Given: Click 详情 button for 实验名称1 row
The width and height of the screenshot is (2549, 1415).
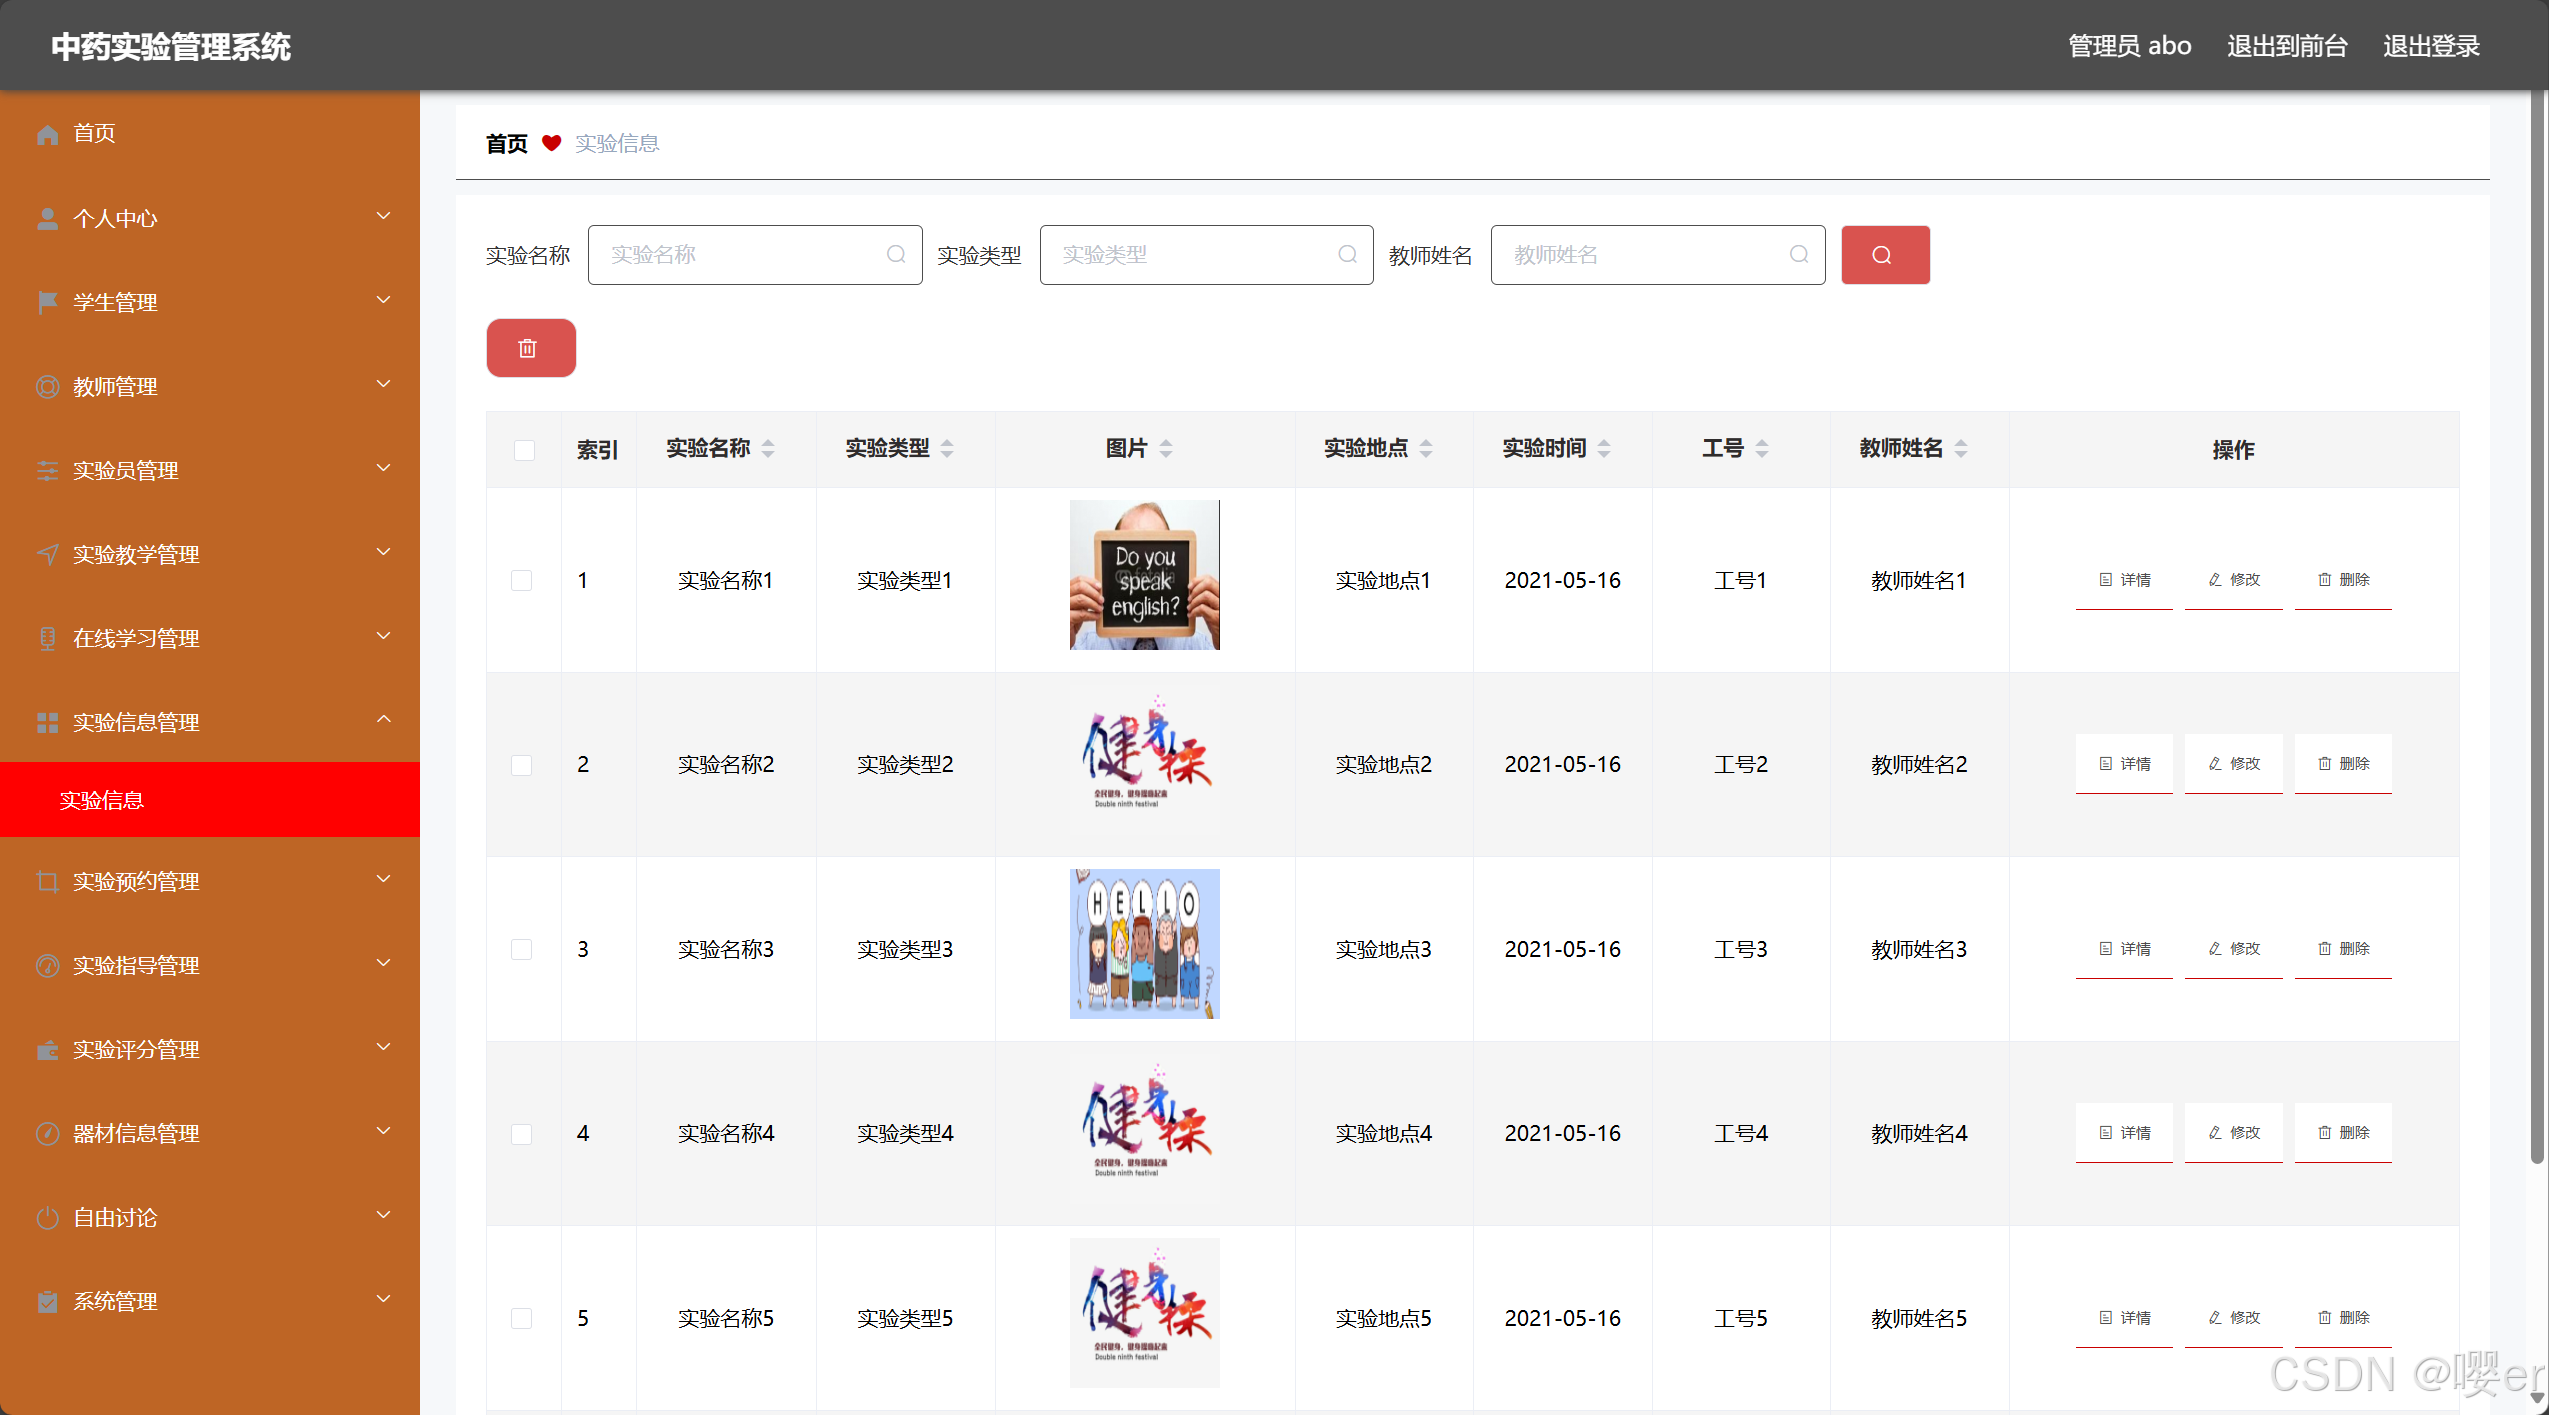Looking at the screenshot, I should click(2124, 580).
